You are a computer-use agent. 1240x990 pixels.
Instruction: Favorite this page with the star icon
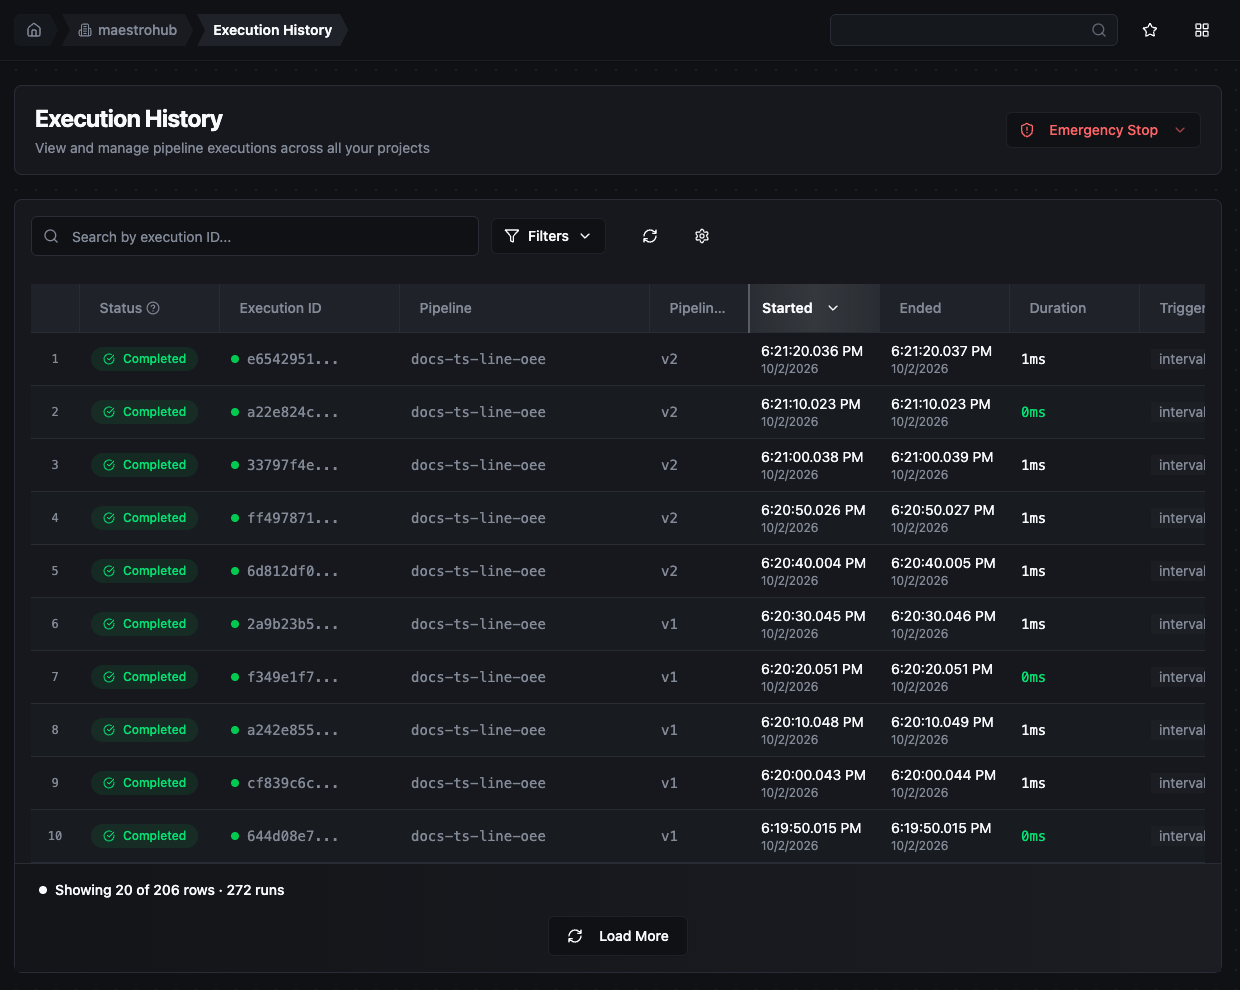point(1150,30)
